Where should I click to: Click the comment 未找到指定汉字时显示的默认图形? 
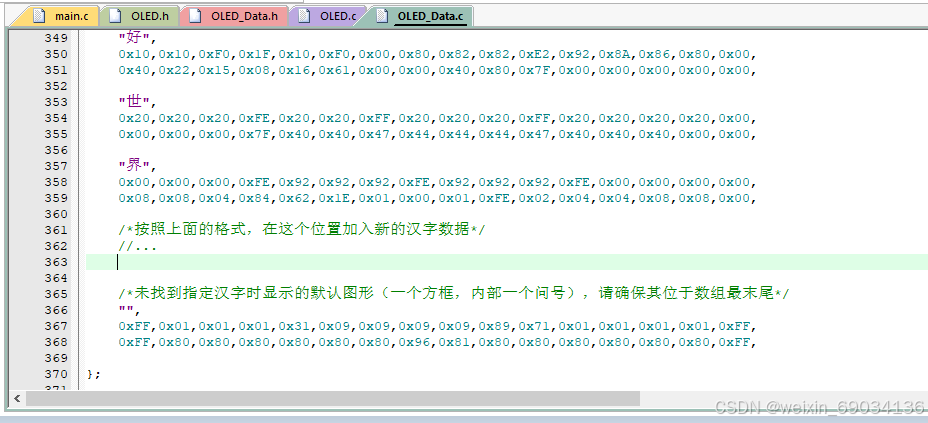point(454,293)
